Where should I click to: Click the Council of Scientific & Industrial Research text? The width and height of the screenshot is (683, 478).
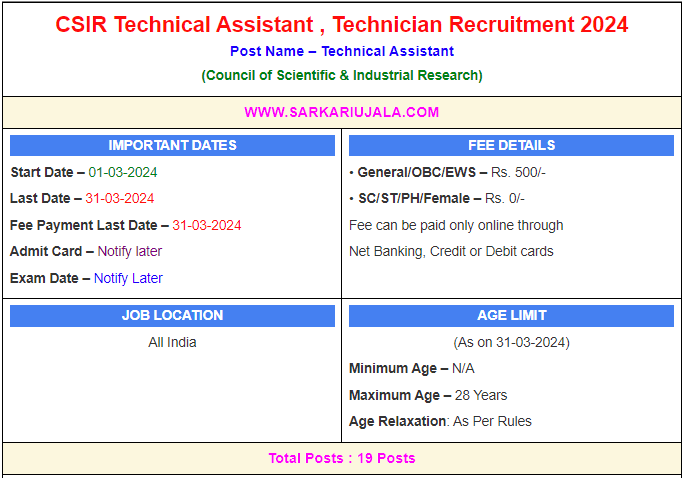click(342, 75)
